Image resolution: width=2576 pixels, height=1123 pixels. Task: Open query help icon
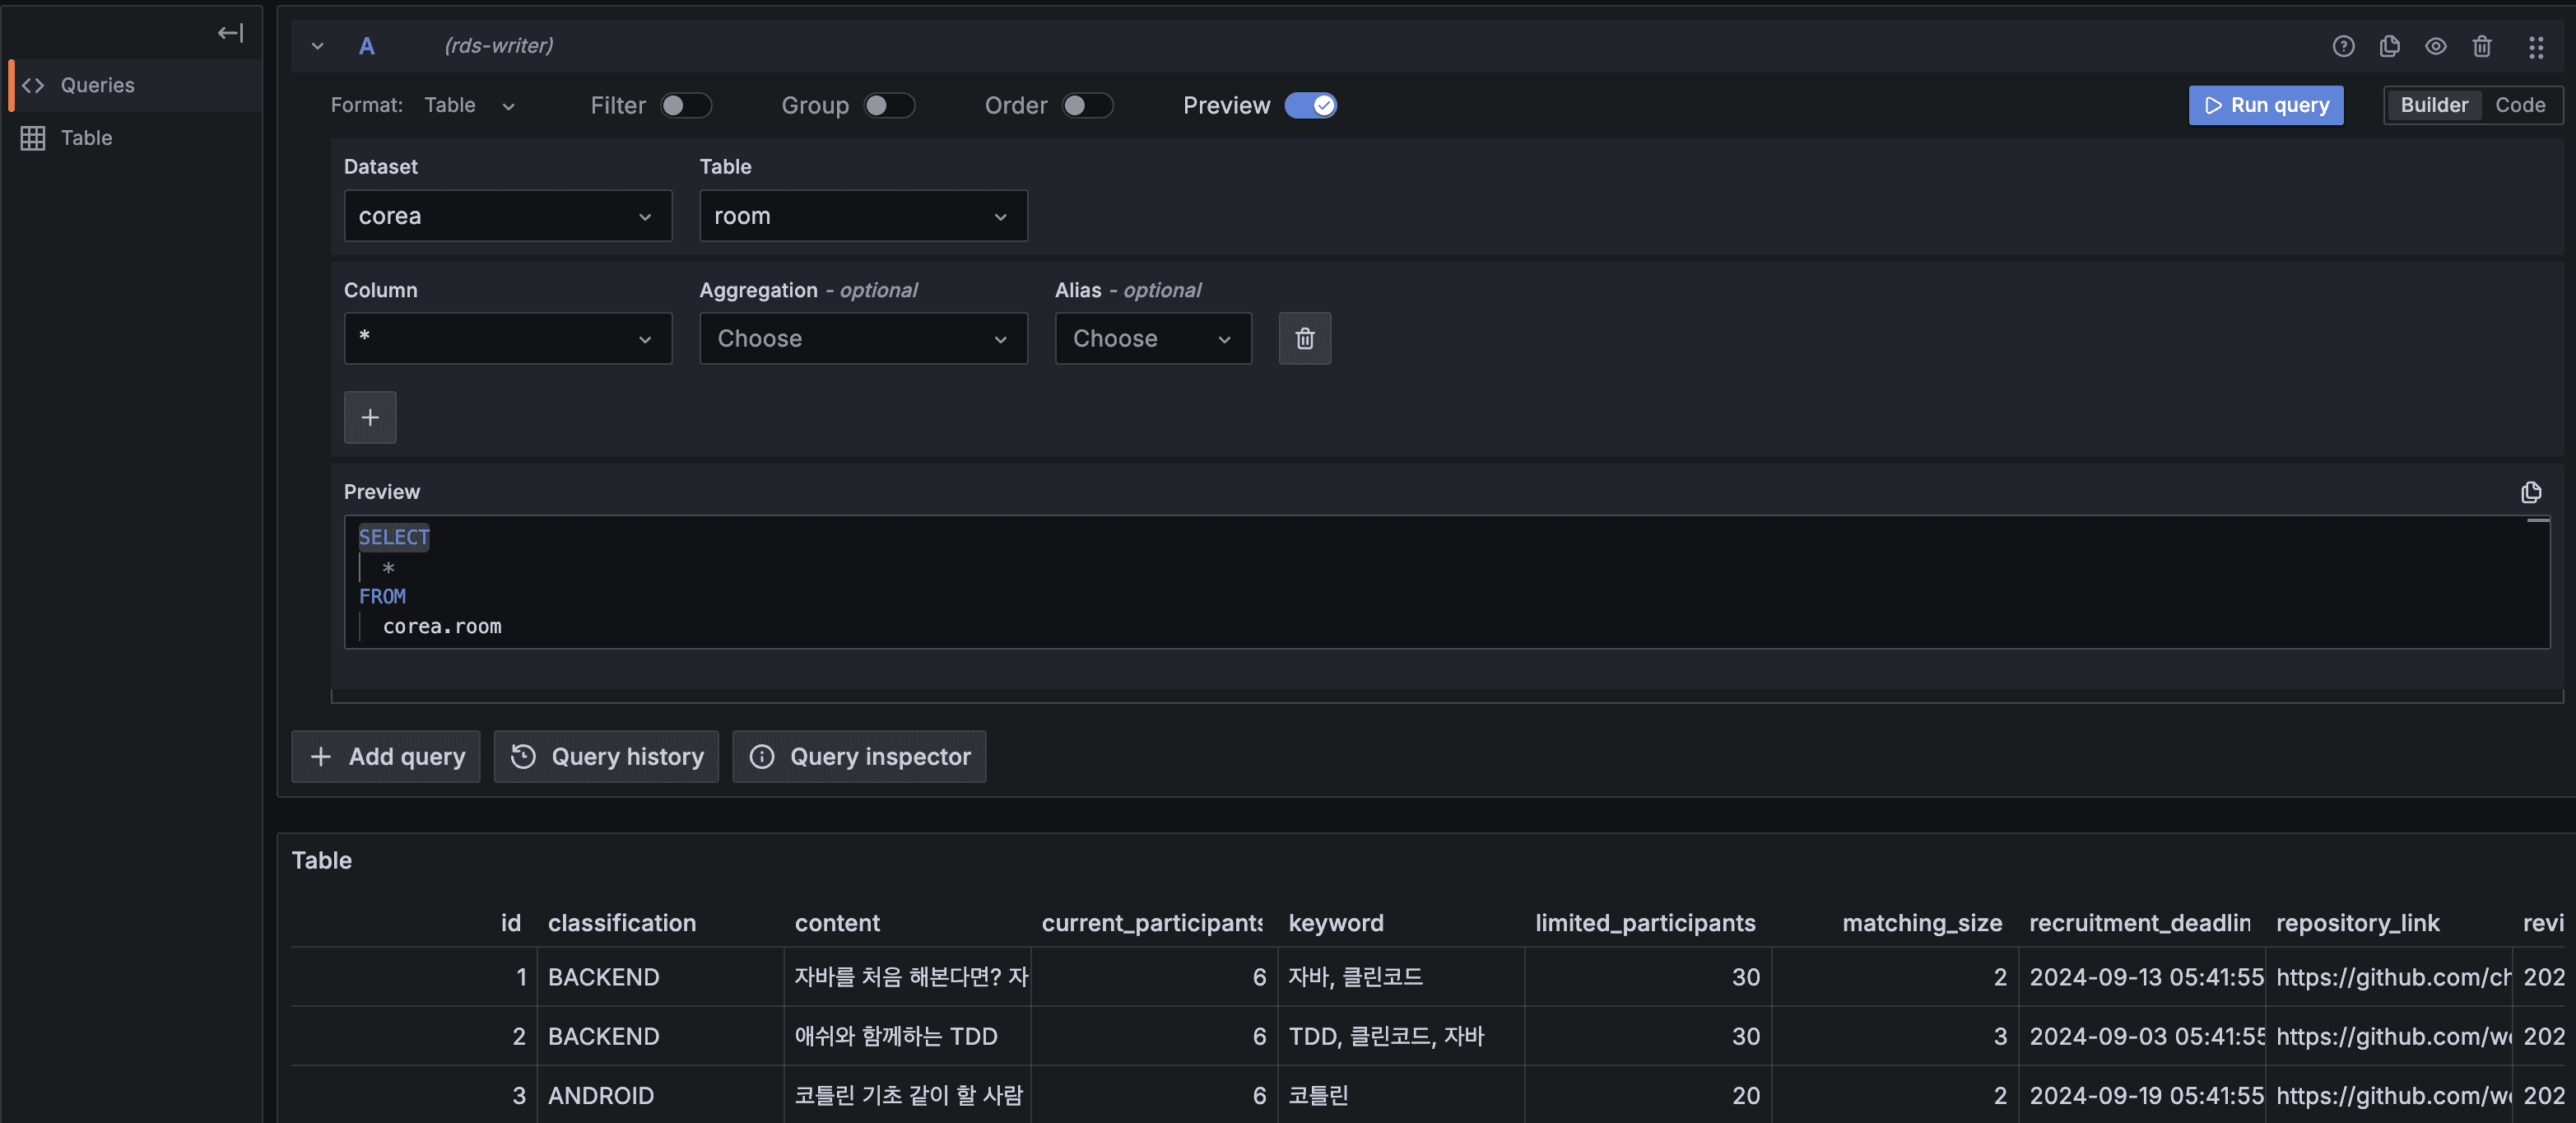2343,46
